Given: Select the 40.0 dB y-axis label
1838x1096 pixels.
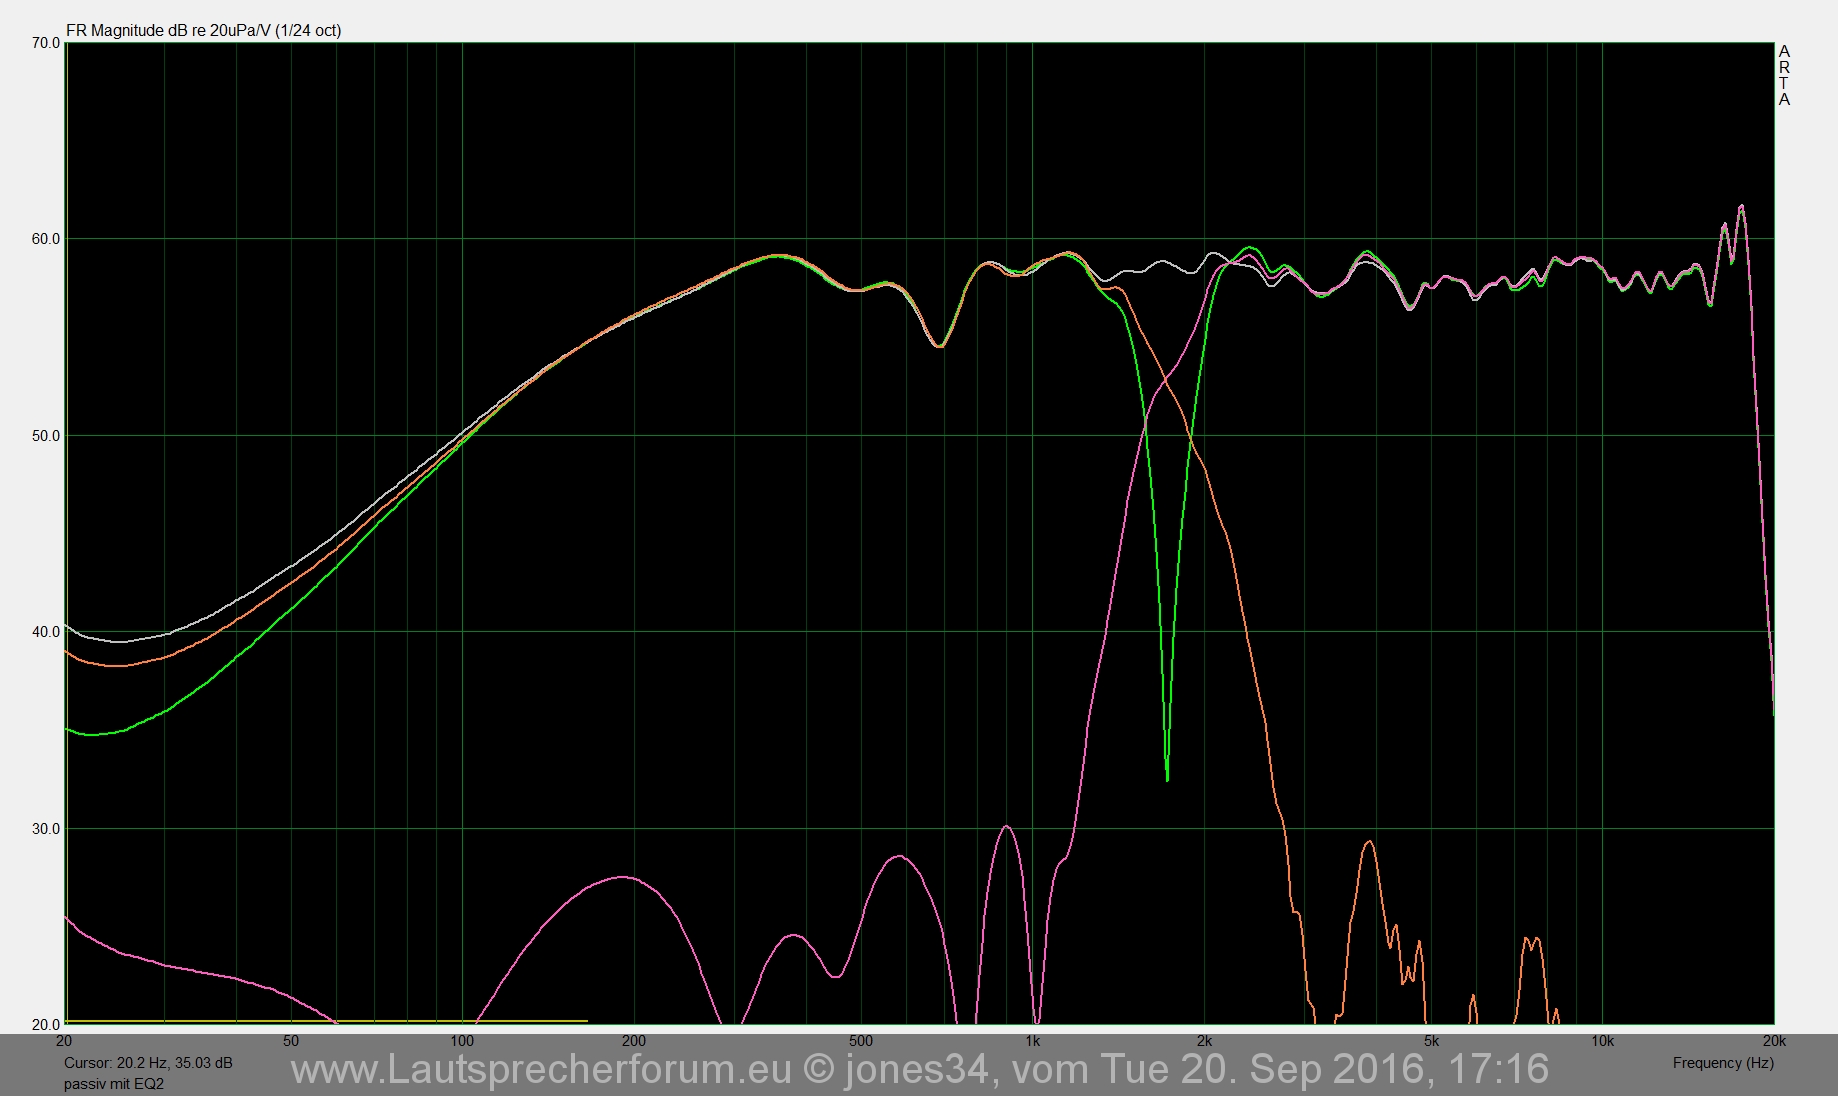Looking at the screenshot, I should click(46, 632).
